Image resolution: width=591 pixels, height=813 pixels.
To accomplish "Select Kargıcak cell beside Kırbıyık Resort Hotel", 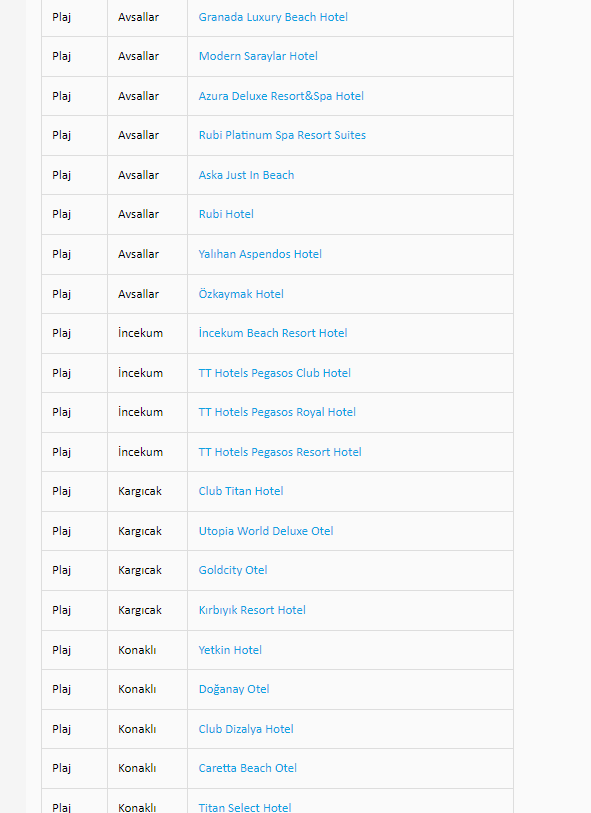I will (147, 610).
